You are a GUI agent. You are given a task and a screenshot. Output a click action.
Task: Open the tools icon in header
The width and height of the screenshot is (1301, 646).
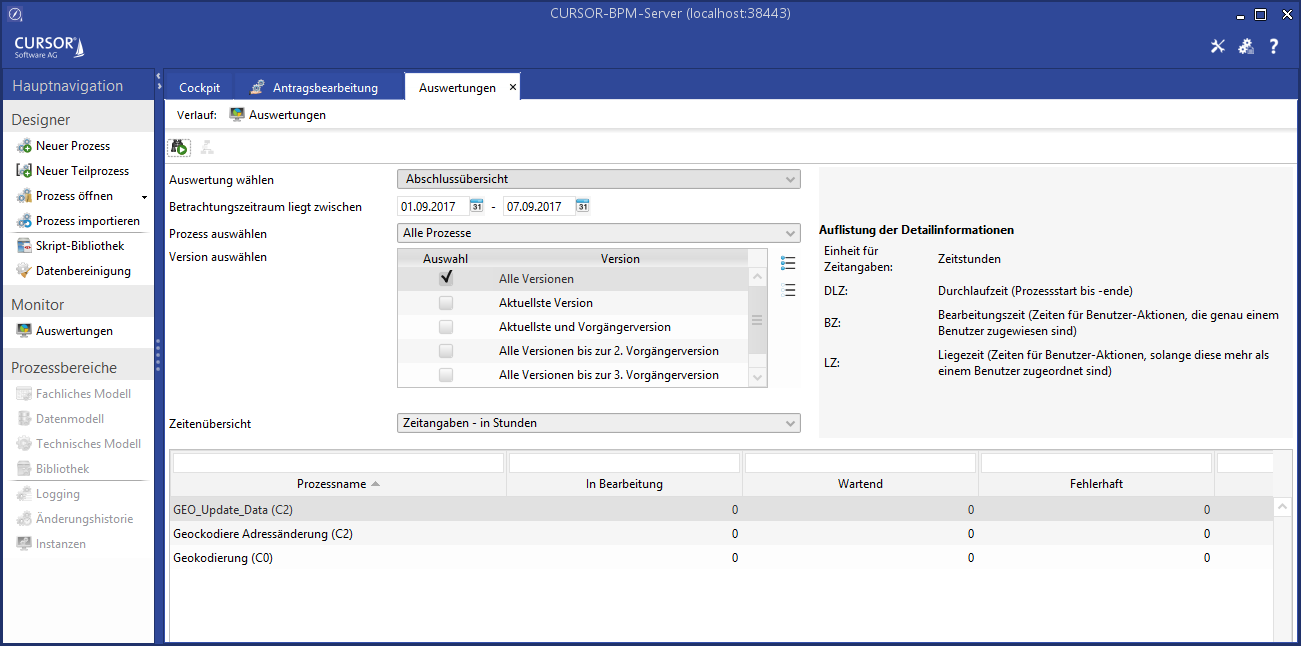[1218, 47]
